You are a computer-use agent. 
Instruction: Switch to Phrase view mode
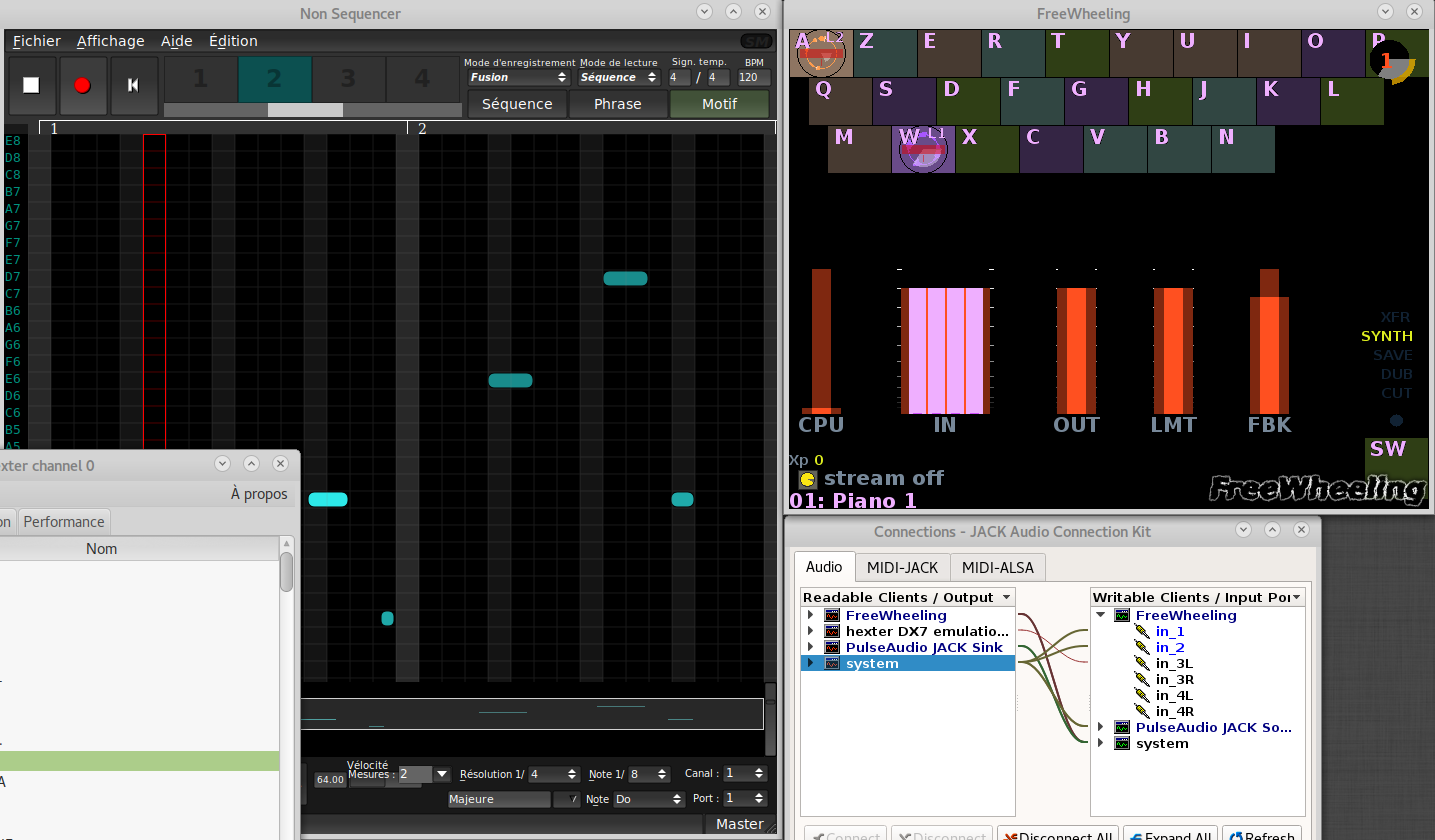[x=617, y=104]
